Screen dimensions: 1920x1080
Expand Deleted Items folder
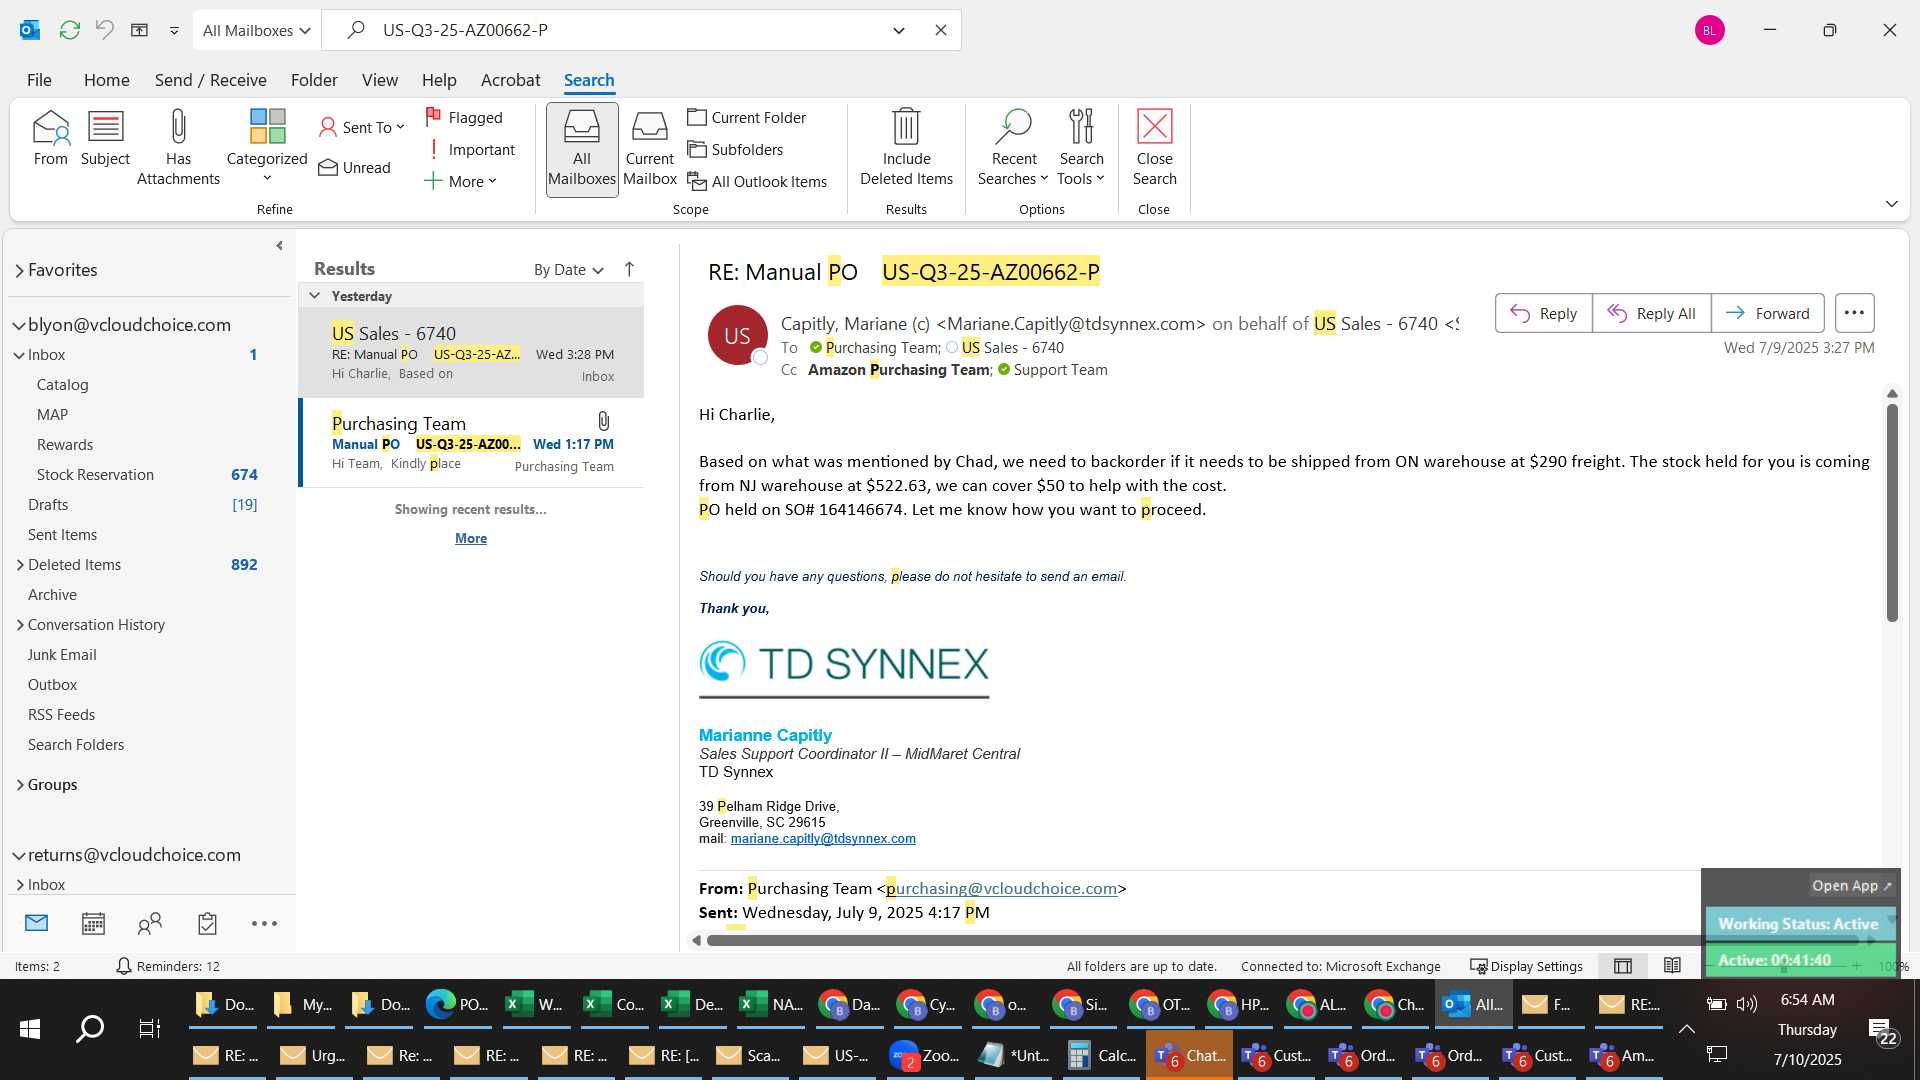(x=19, y=565)
